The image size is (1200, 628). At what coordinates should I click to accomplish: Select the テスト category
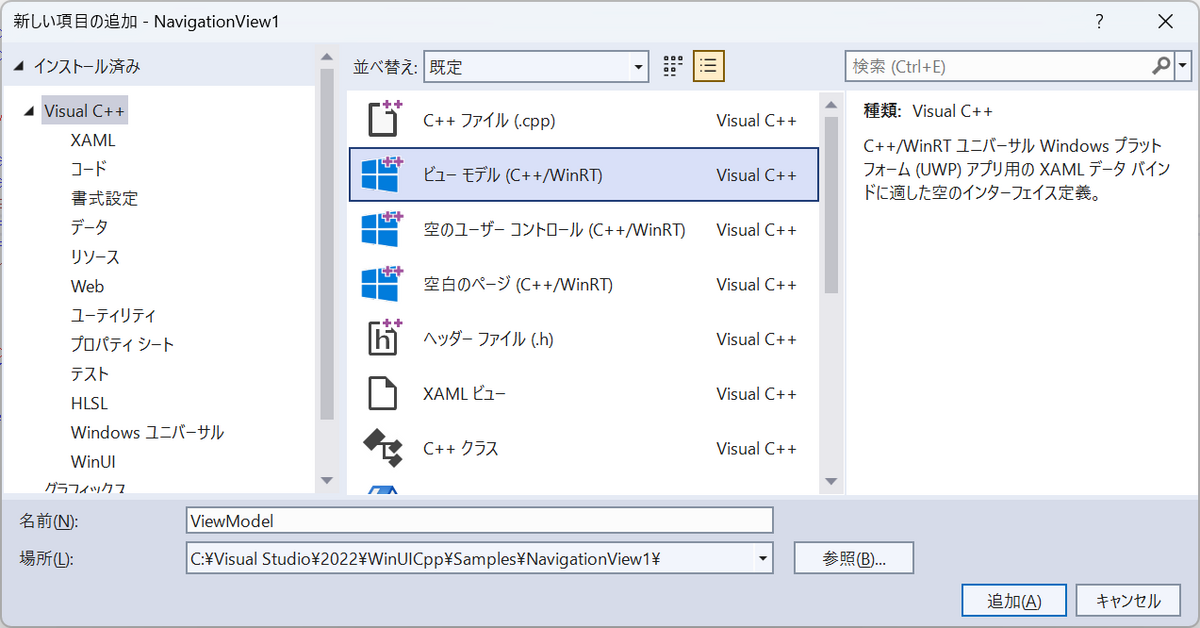coord(90,374)
